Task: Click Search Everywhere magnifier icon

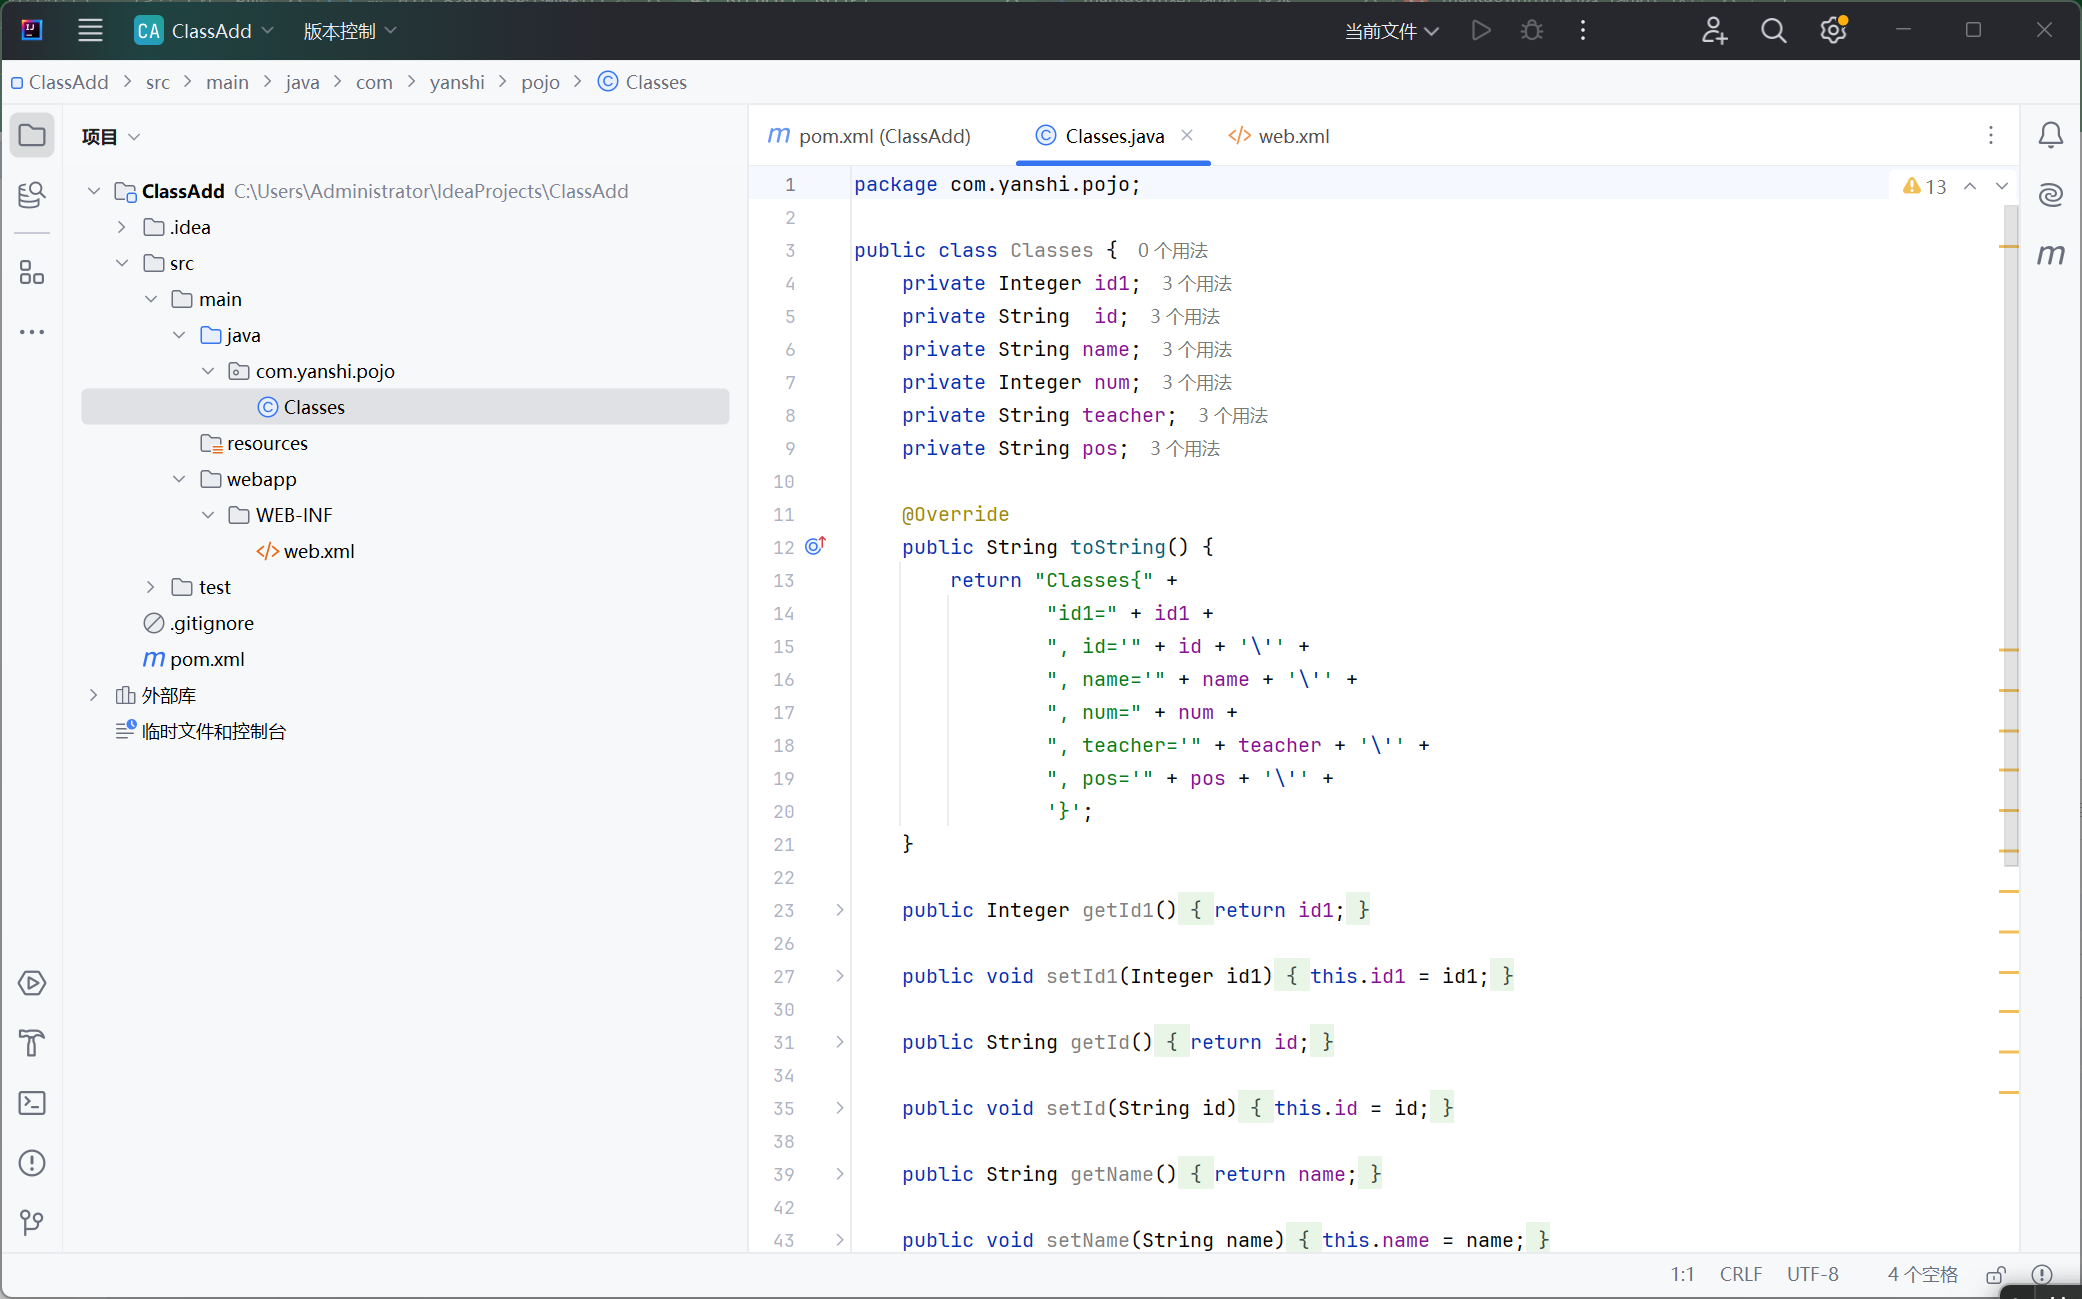Action: coord(1773,31)
